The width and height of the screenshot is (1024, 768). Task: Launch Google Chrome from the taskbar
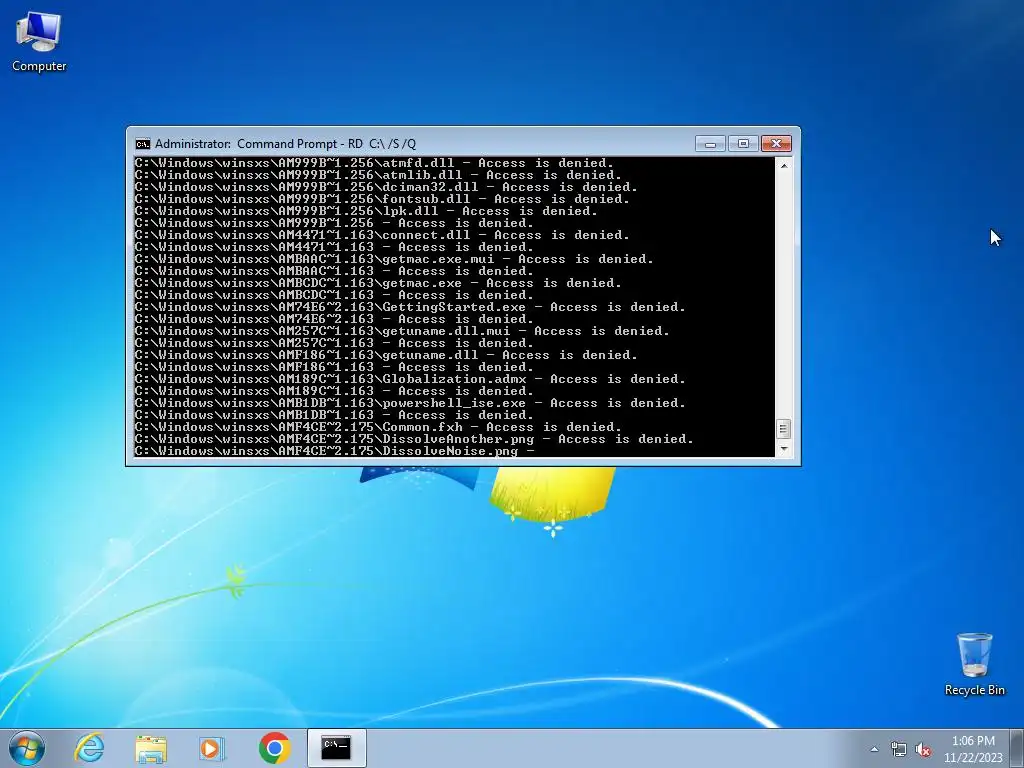point(274,748)
